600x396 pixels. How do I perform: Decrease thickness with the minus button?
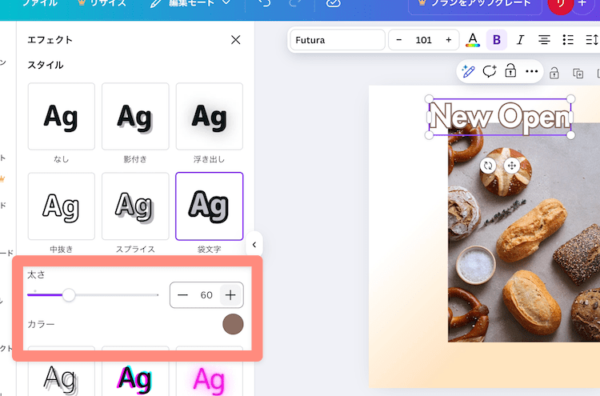coord(183,295)
